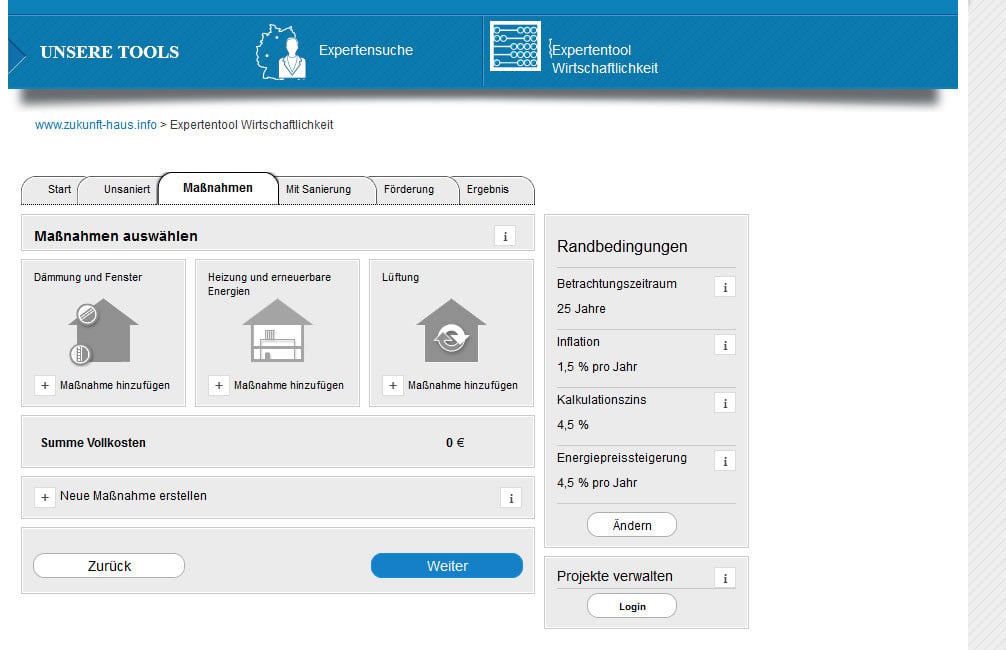Add a measure under Dämmung und Fenster
1006x650 pixels.
(x=45, y=386)
